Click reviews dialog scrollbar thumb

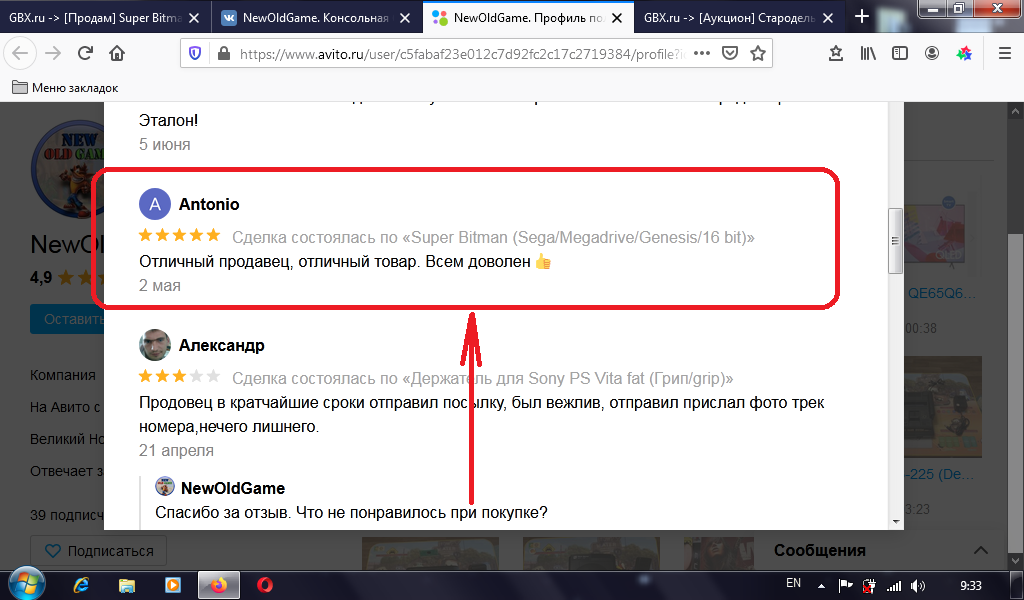(895, 241)
